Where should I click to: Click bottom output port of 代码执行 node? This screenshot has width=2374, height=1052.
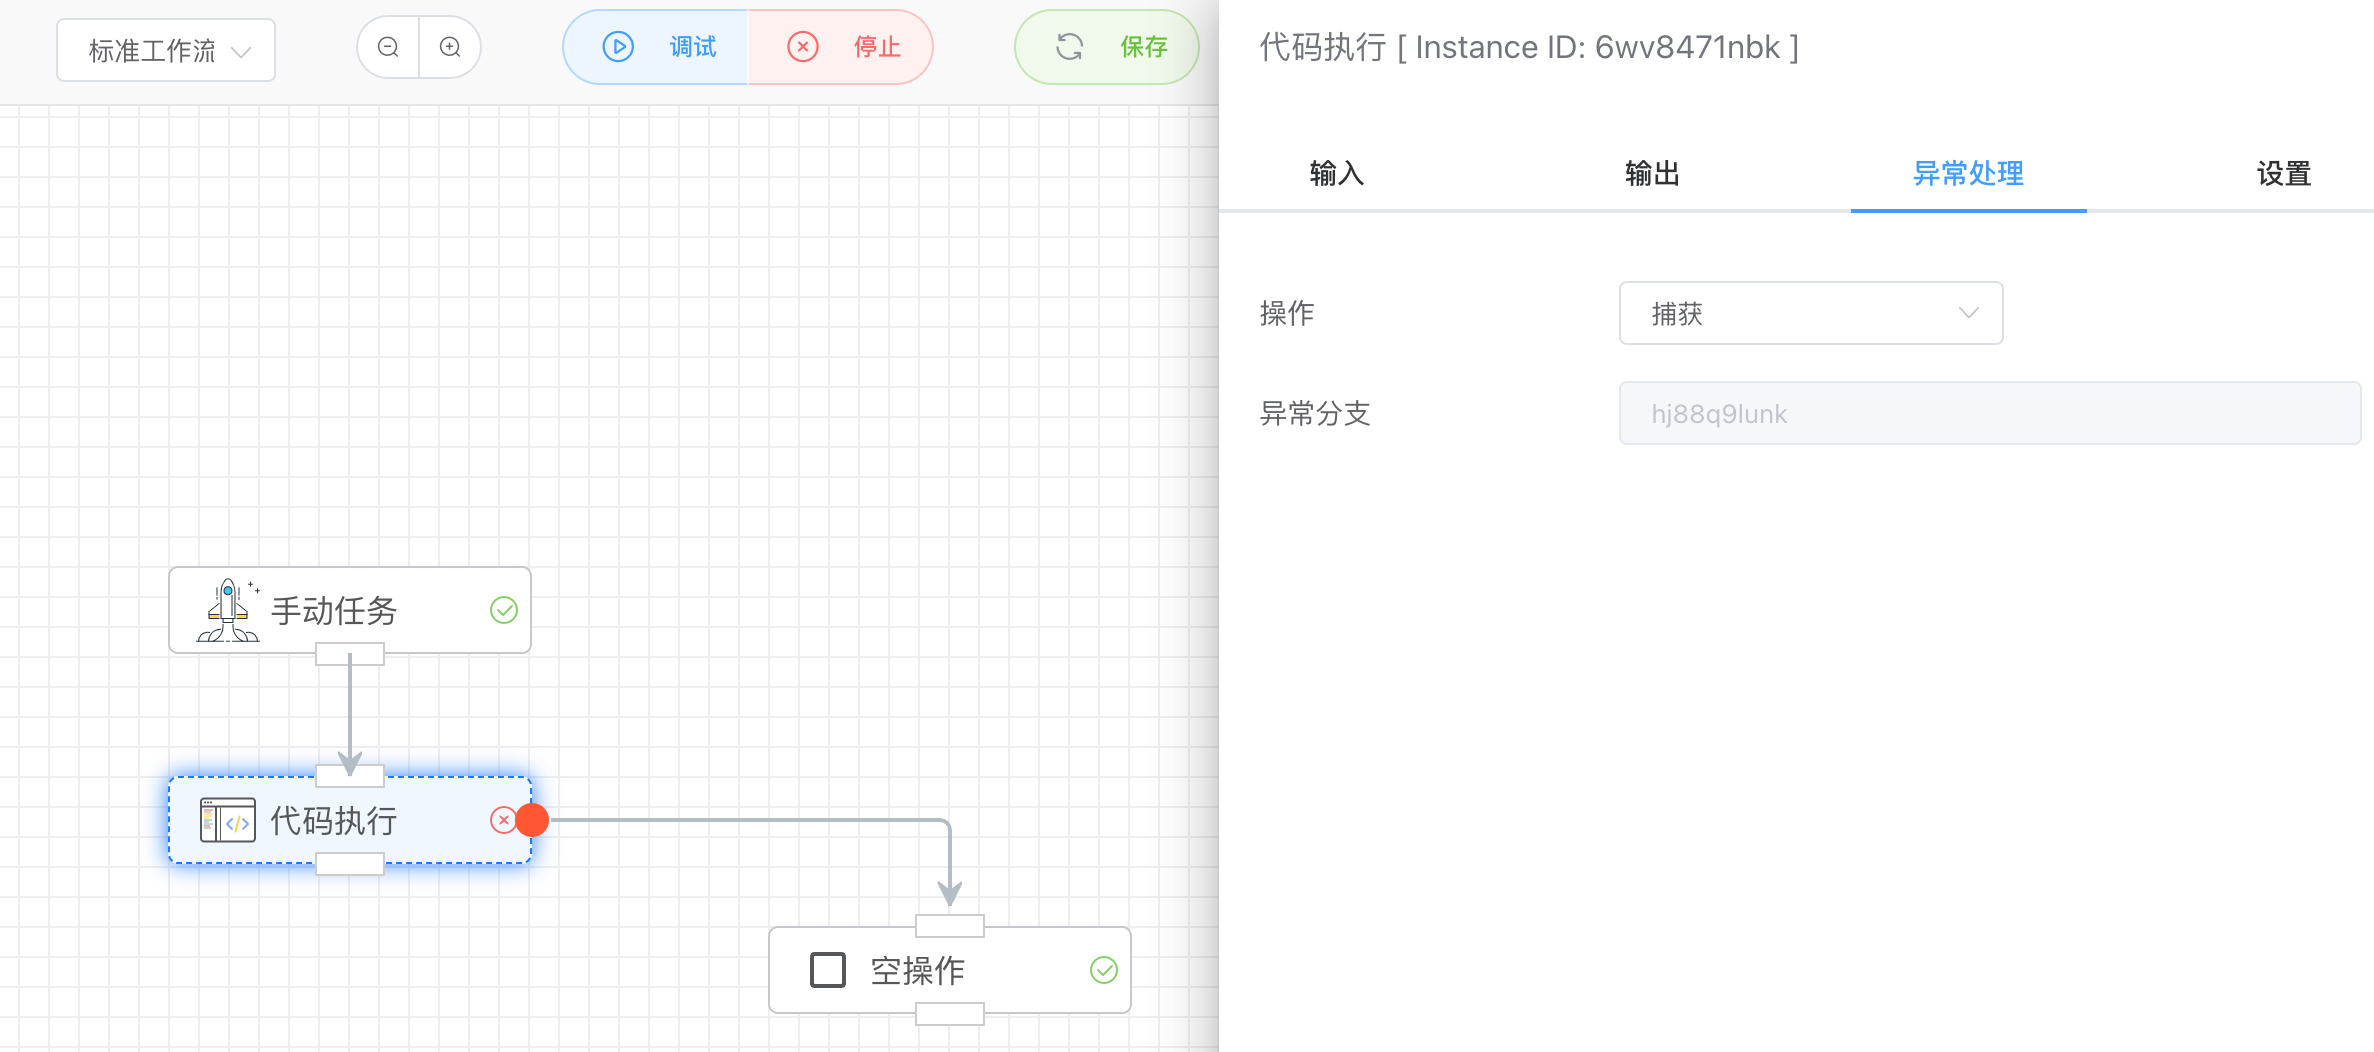350,864
